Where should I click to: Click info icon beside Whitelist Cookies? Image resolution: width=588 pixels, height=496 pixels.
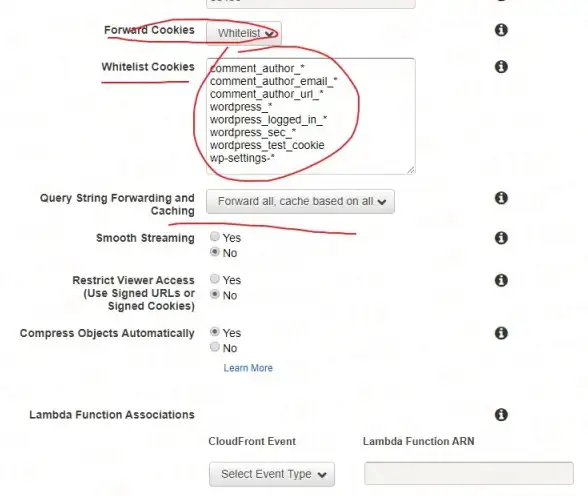[501, 67]
